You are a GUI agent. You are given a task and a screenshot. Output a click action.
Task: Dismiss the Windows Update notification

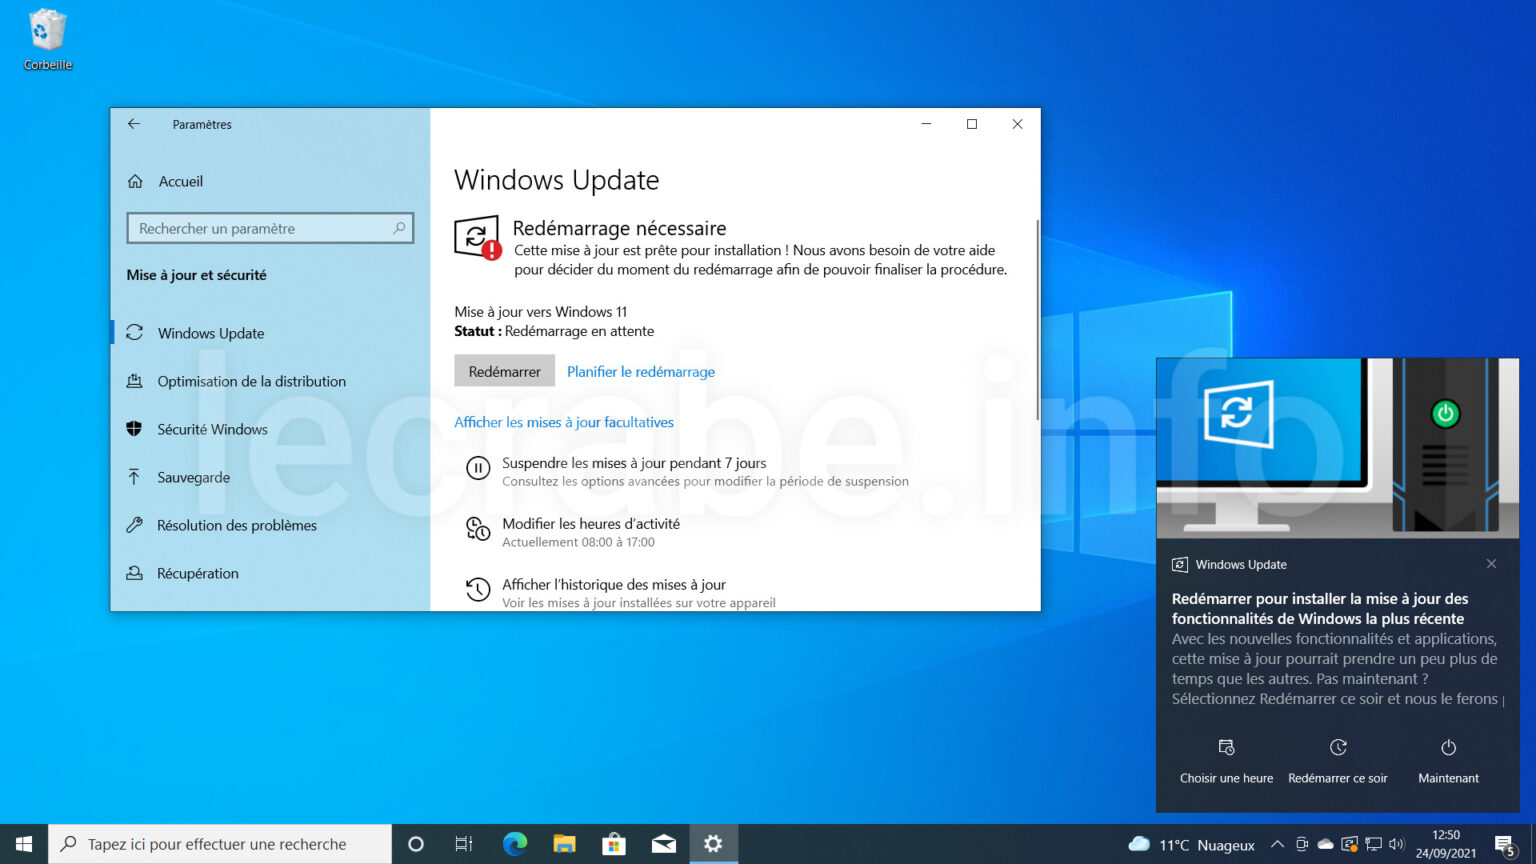click(x=1491, y=563)
